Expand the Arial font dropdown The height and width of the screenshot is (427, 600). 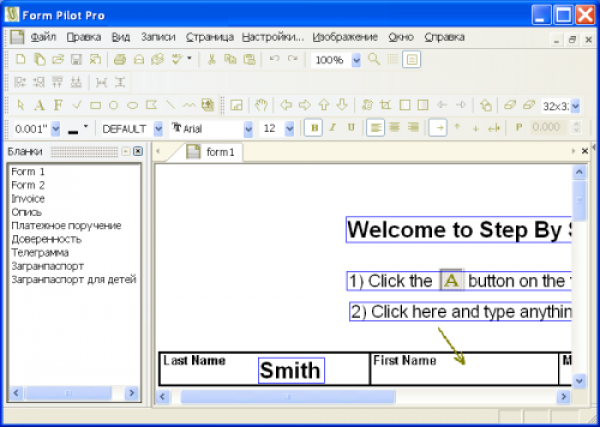[x=249, y=128]
